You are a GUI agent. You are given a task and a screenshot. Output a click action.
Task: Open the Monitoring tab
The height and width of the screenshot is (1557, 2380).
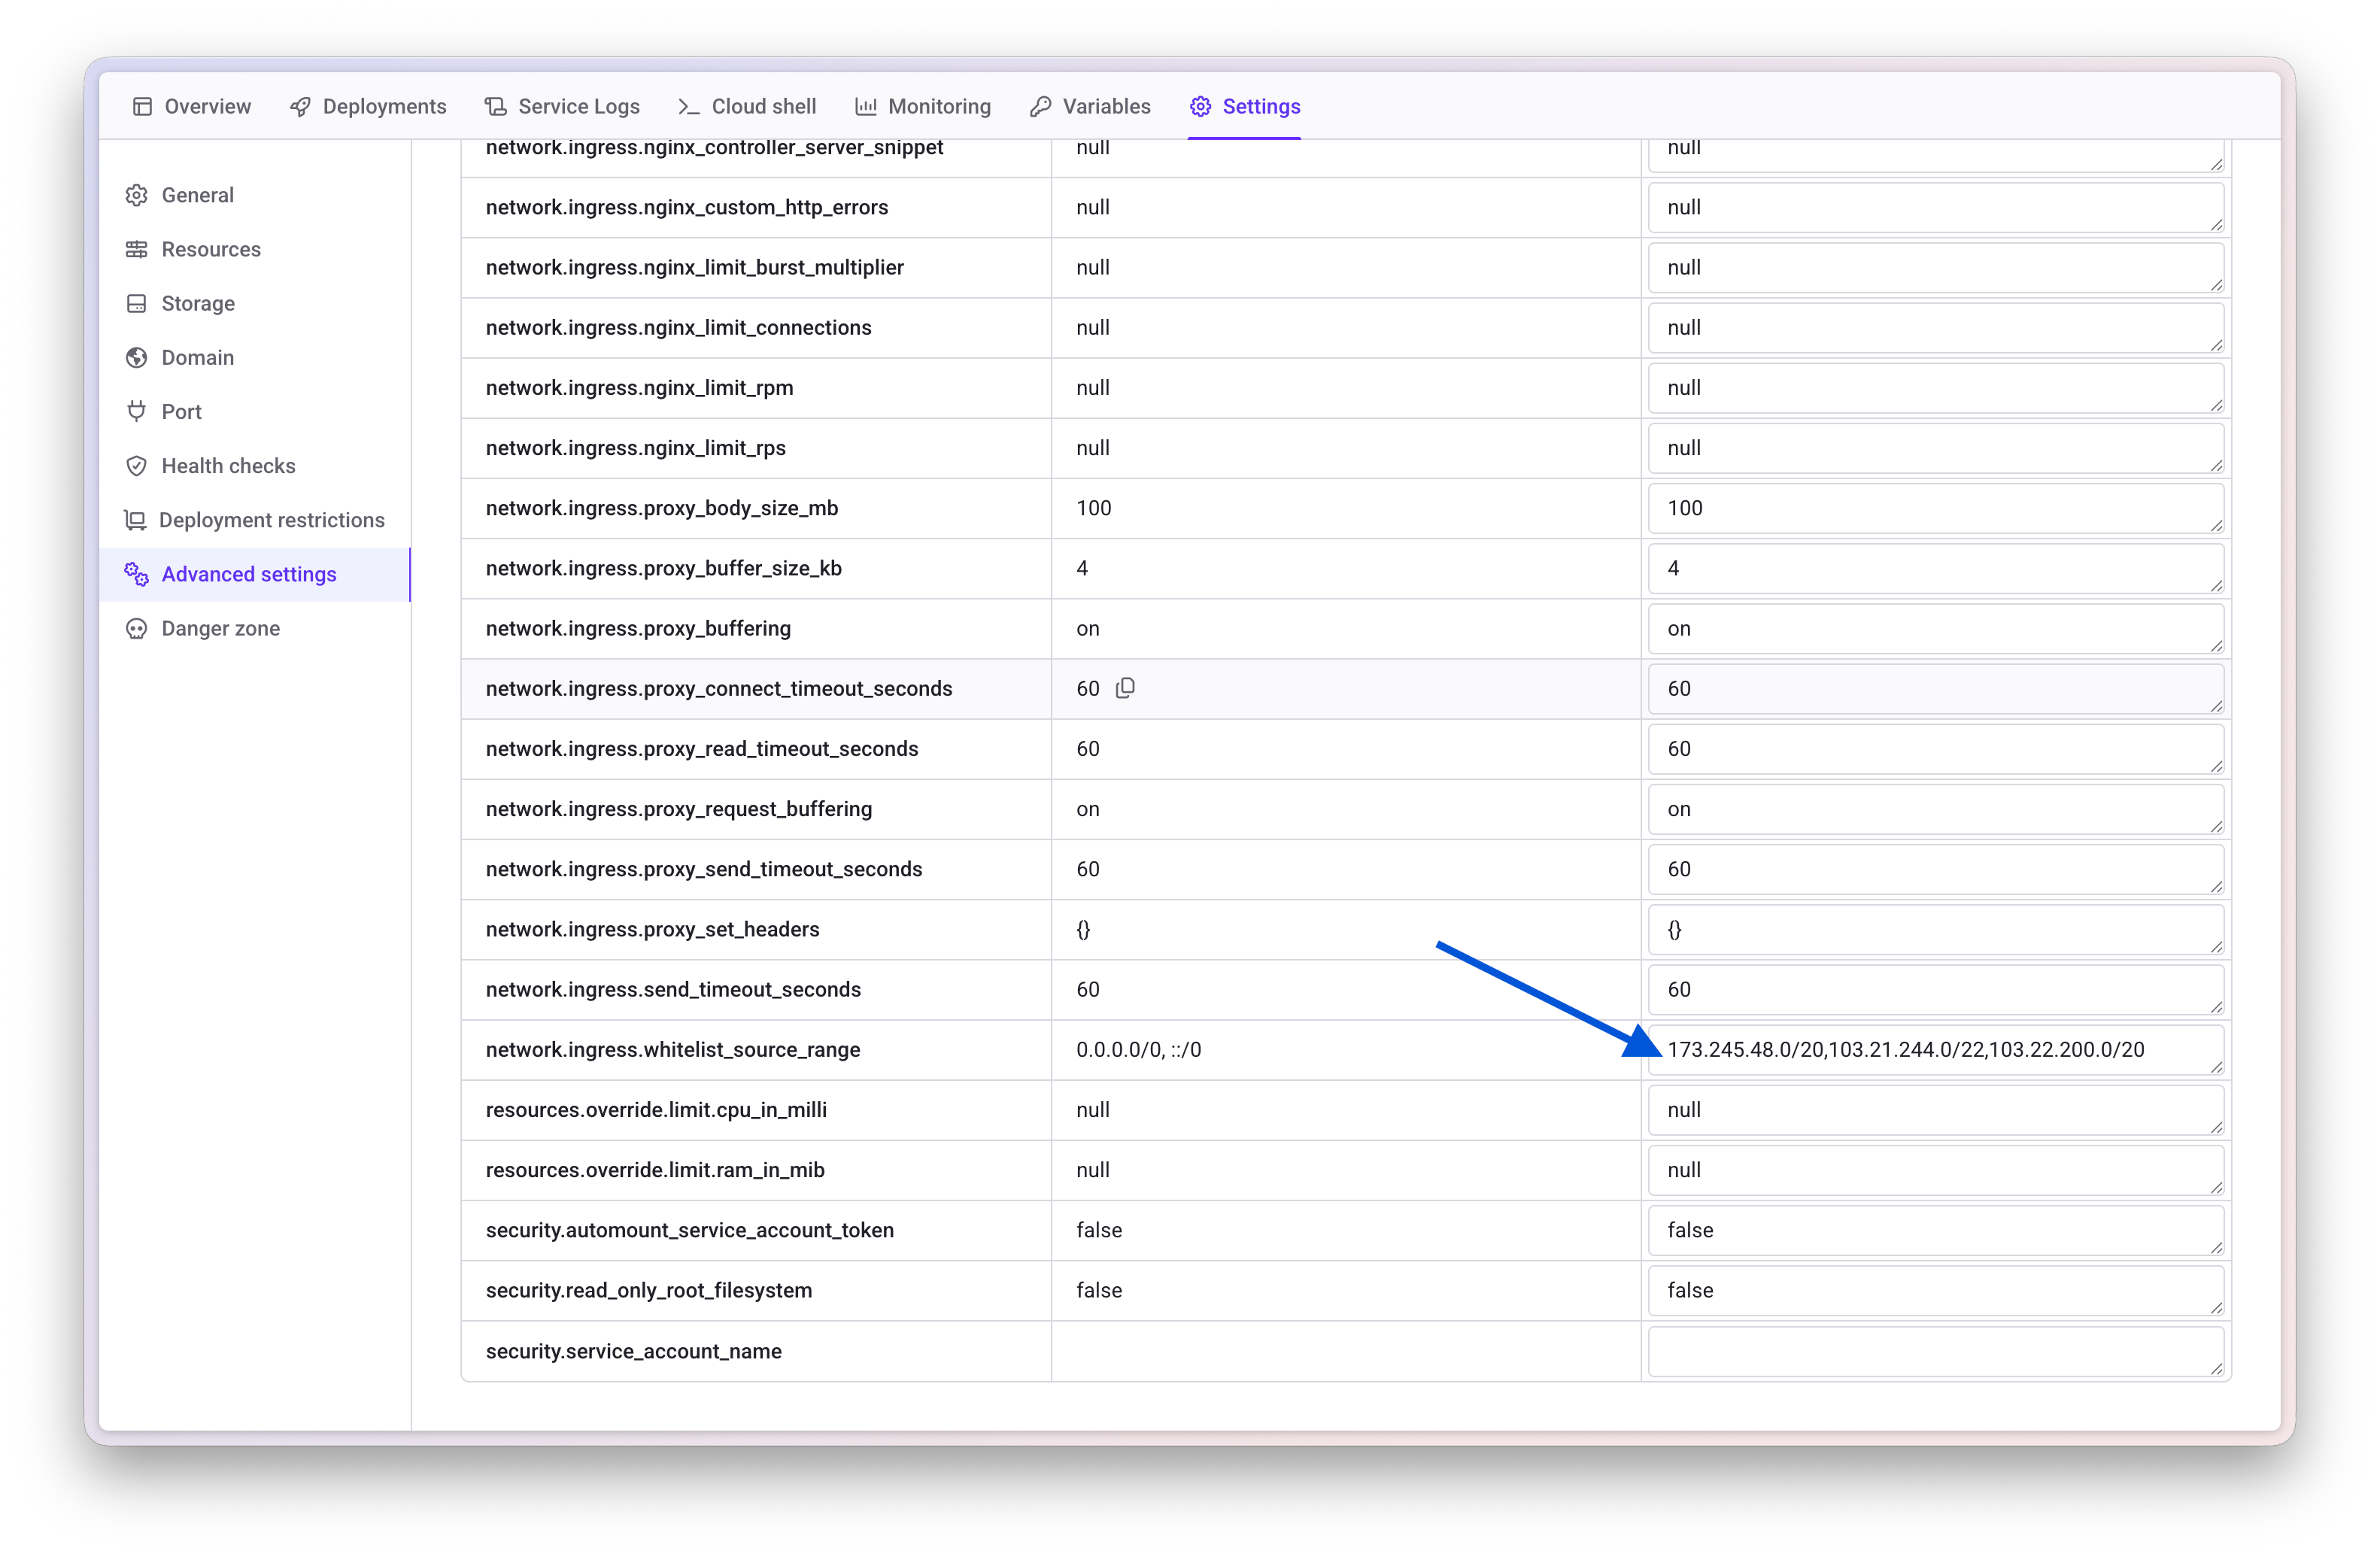pyautogui.click(x=923, y=106)
